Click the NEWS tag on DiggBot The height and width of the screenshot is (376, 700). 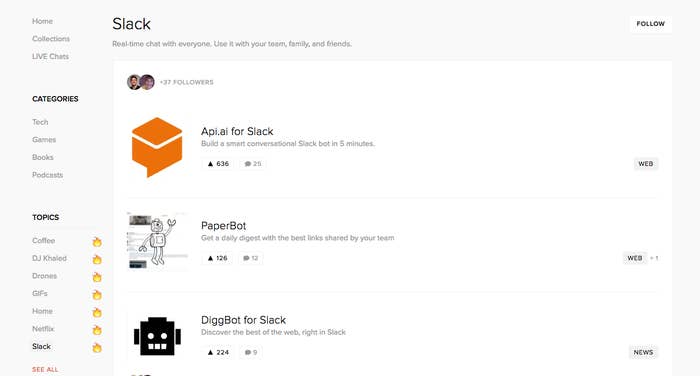(643, 352)
